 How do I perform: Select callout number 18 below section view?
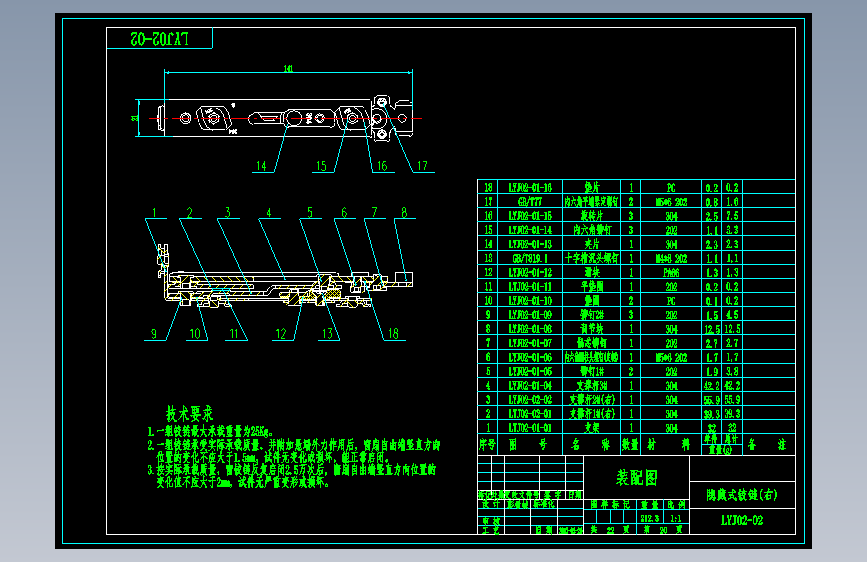tap(393, 334)
